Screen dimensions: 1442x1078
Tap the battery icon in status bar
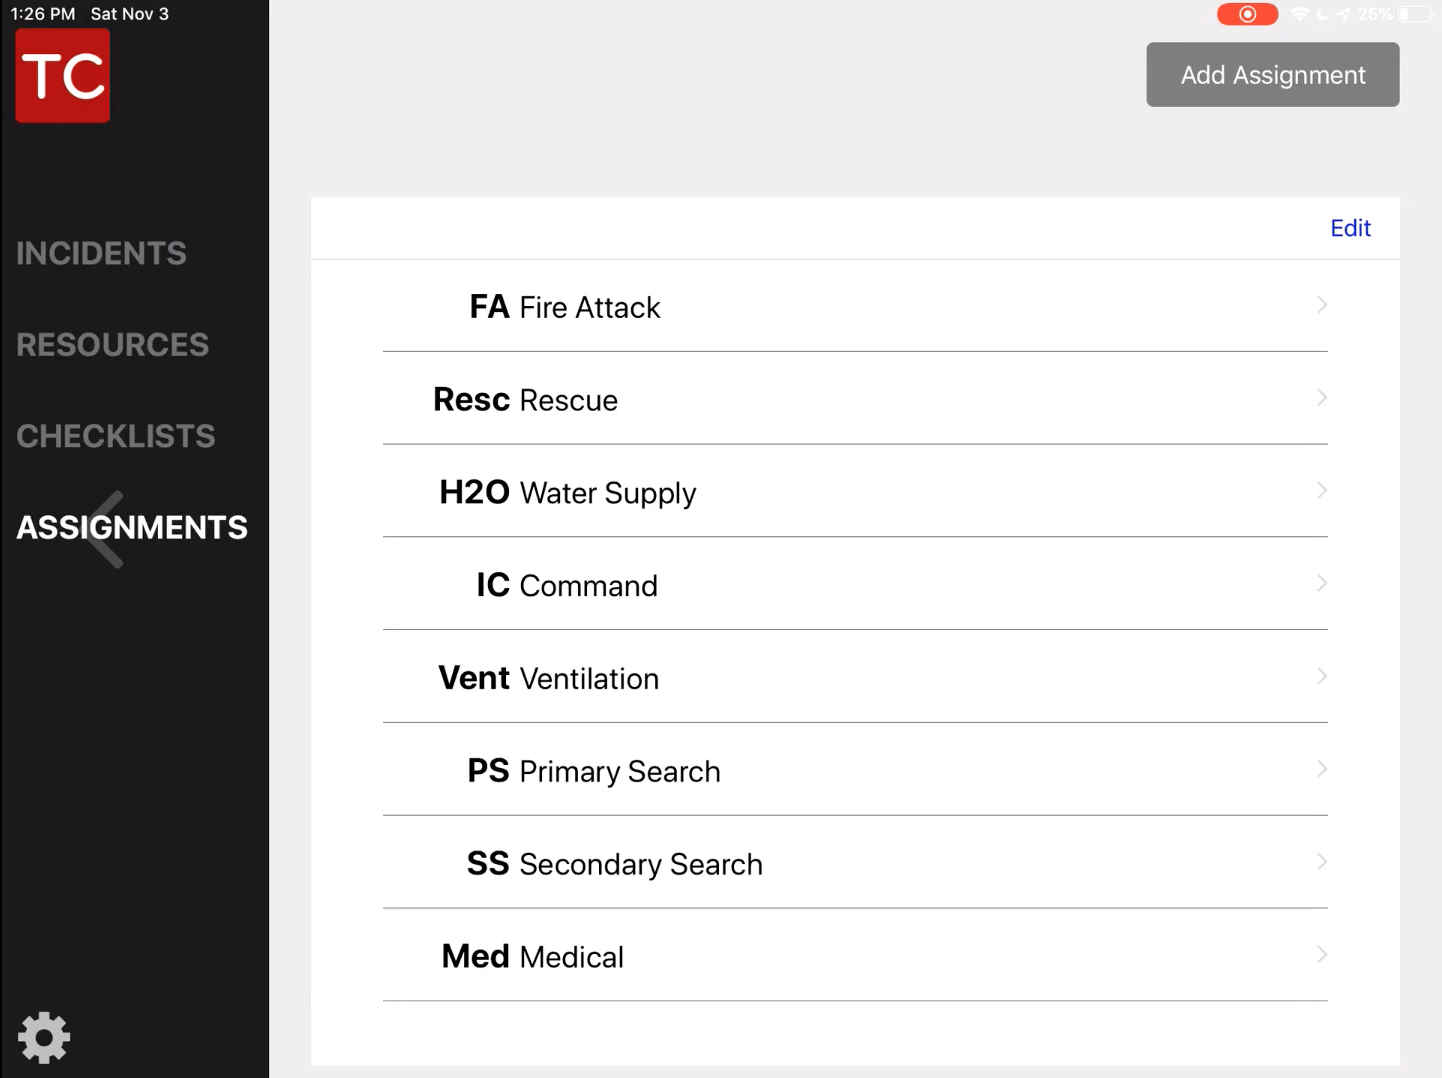[x=1415, y=14]
